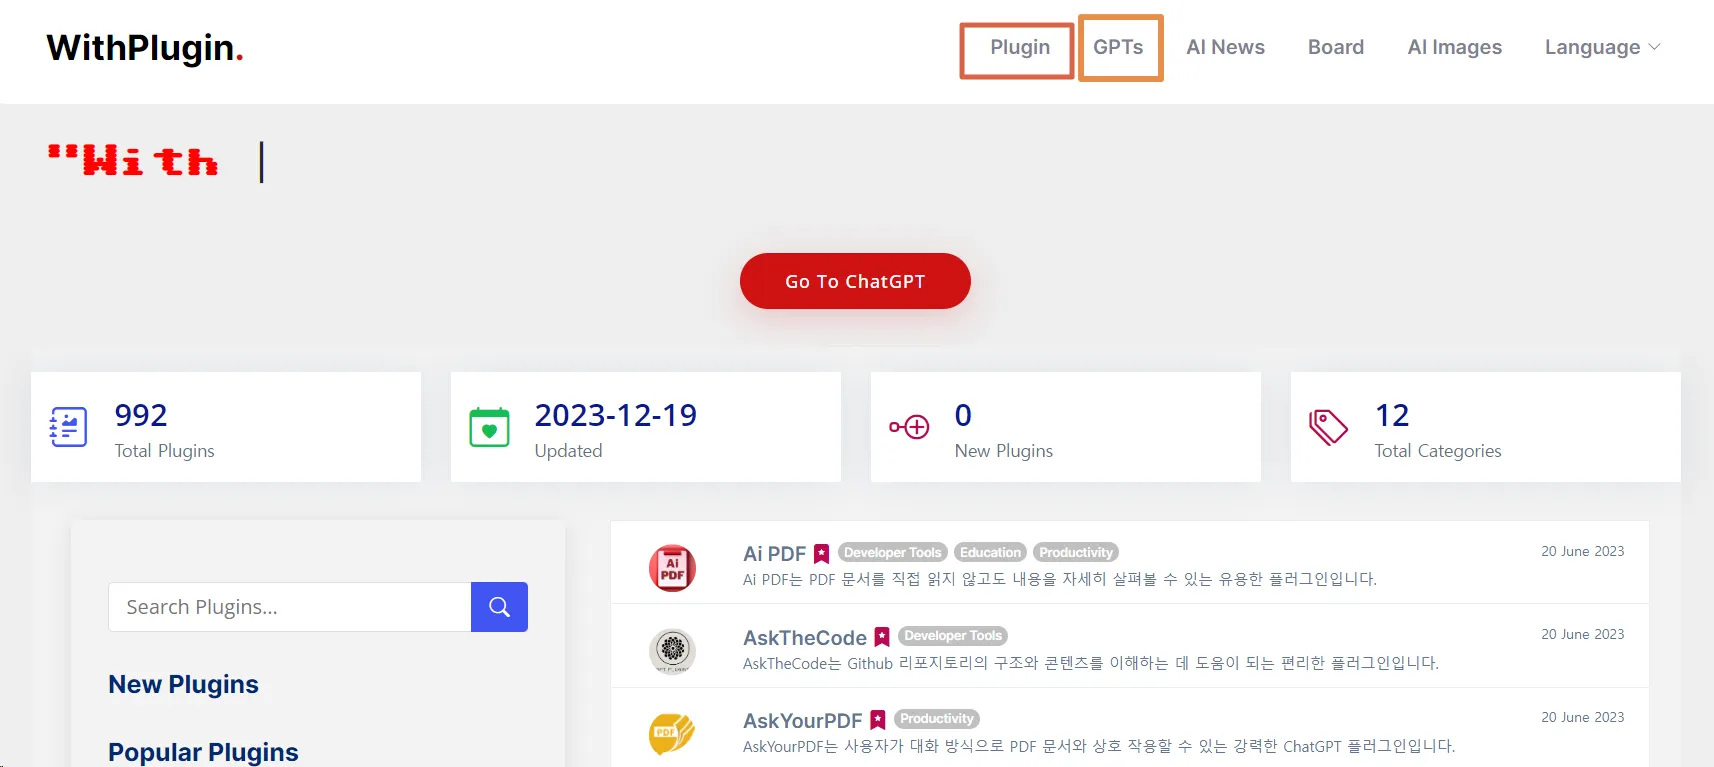Viewport: 1714px width, 767px height.
Task: Open the AI Images page
Action: 1455,48
